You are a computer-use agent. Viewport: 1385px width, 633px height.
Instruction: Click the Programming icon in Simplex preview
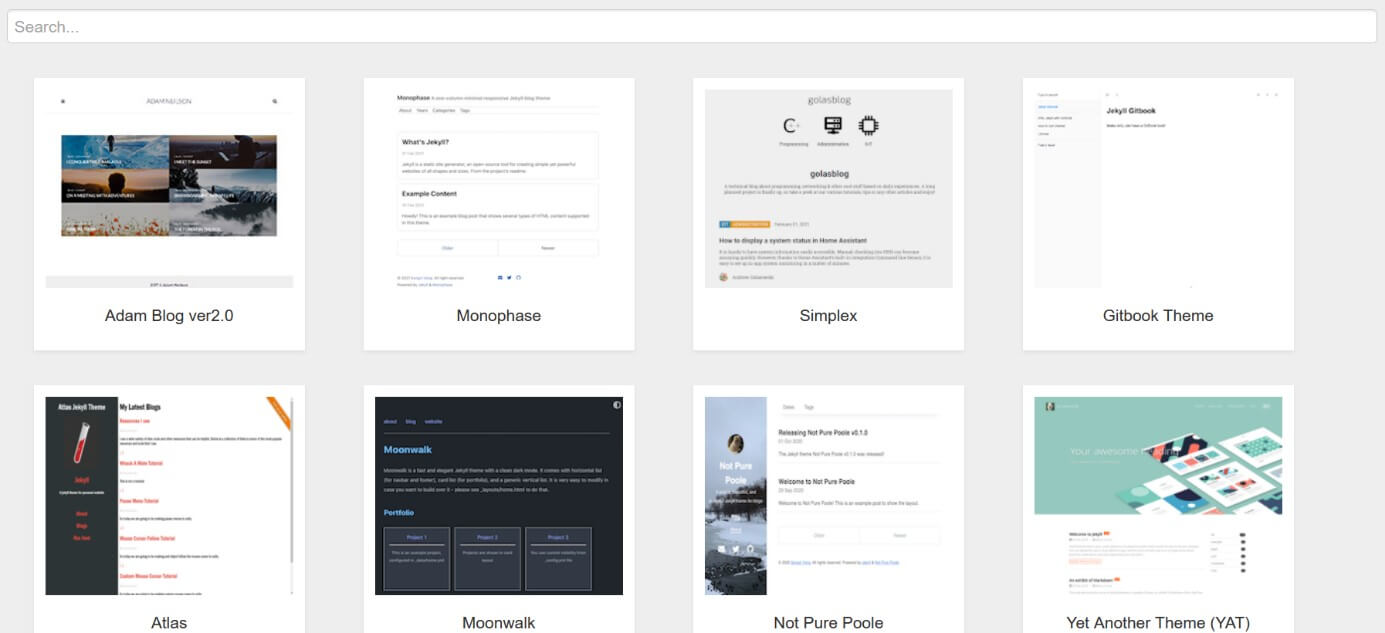coord(791,126)
